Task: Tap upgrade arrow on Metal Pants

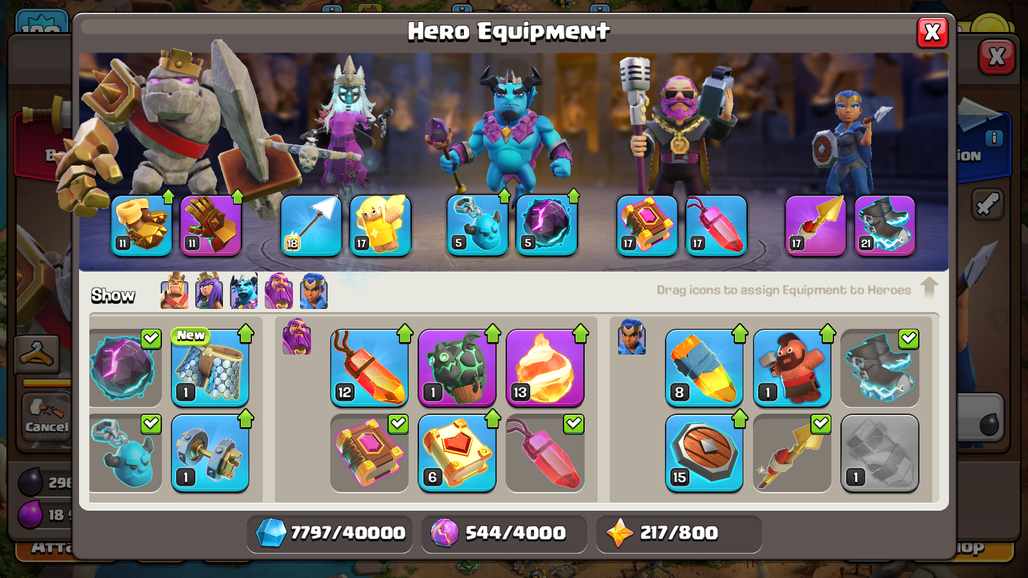Action: pos(246,334)
